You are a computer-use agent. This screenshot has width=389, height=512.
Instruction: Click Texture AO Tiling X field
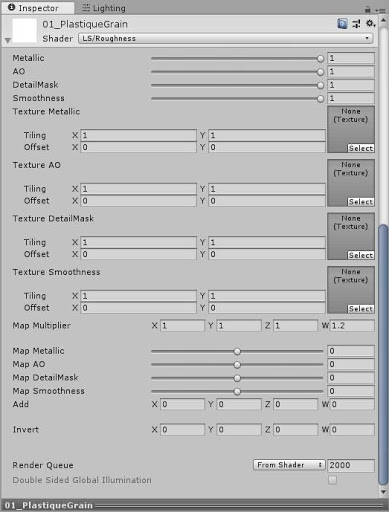coord(138,189)
